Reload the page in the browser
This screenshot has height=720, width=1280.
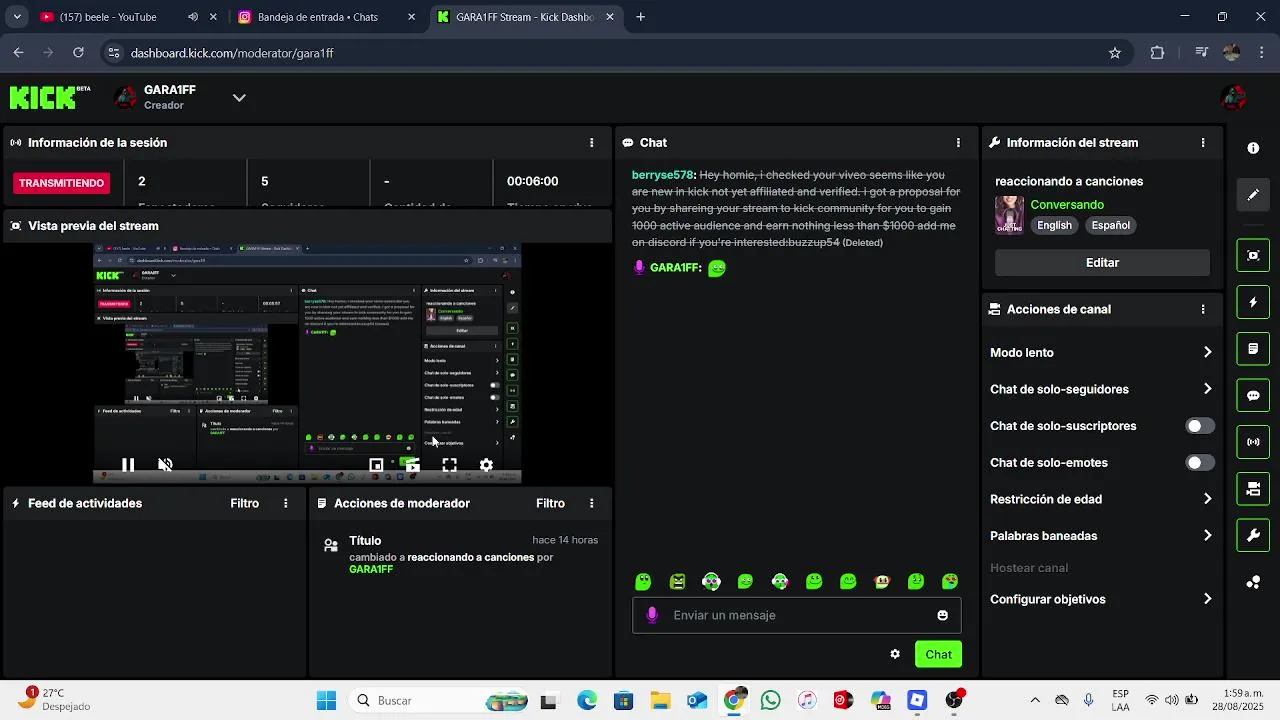pyautogui.click(x=78, y=53)
